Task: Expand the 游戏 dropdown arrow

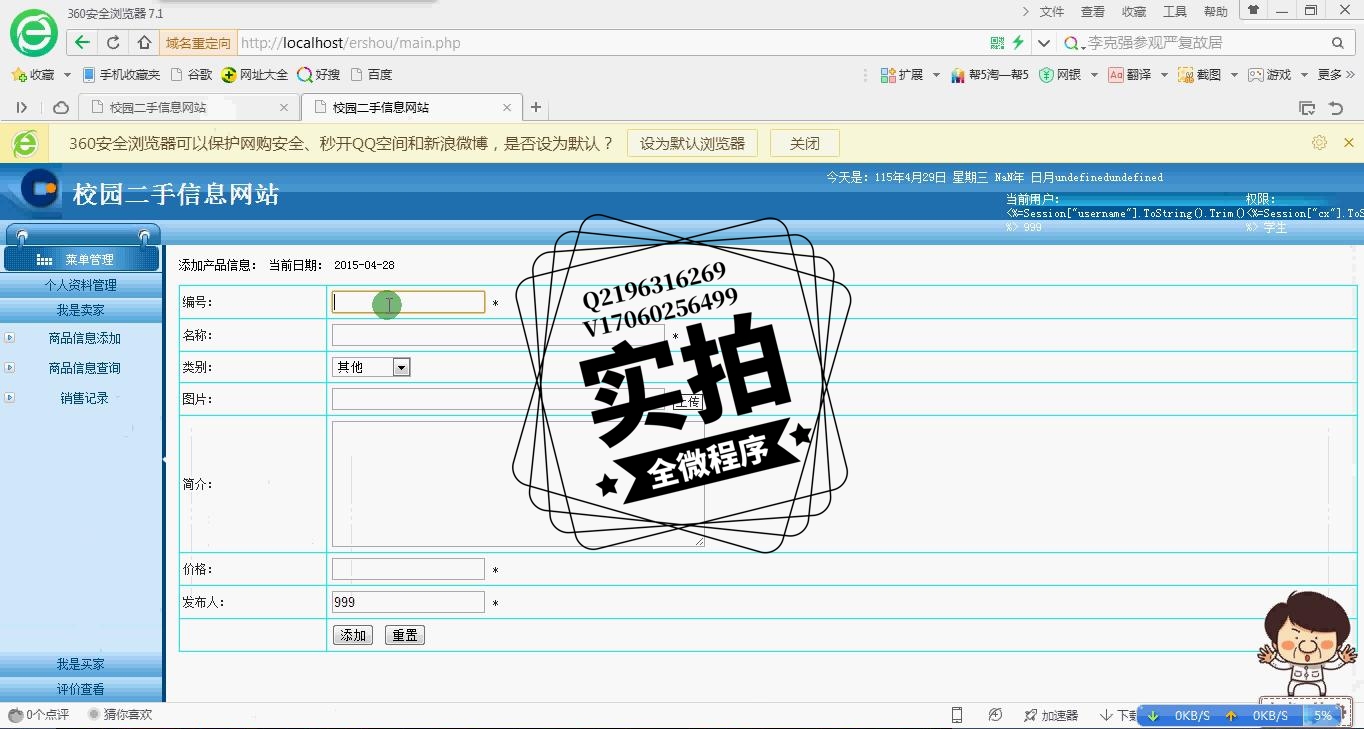Action: pyautogui.click(x=1304, y=75)
